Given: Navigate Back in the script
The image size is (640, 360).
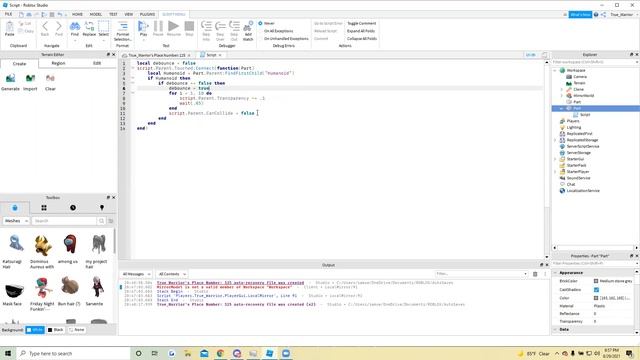Looking at the screenshot, I should pyautogui.click(x=45, y=28).
